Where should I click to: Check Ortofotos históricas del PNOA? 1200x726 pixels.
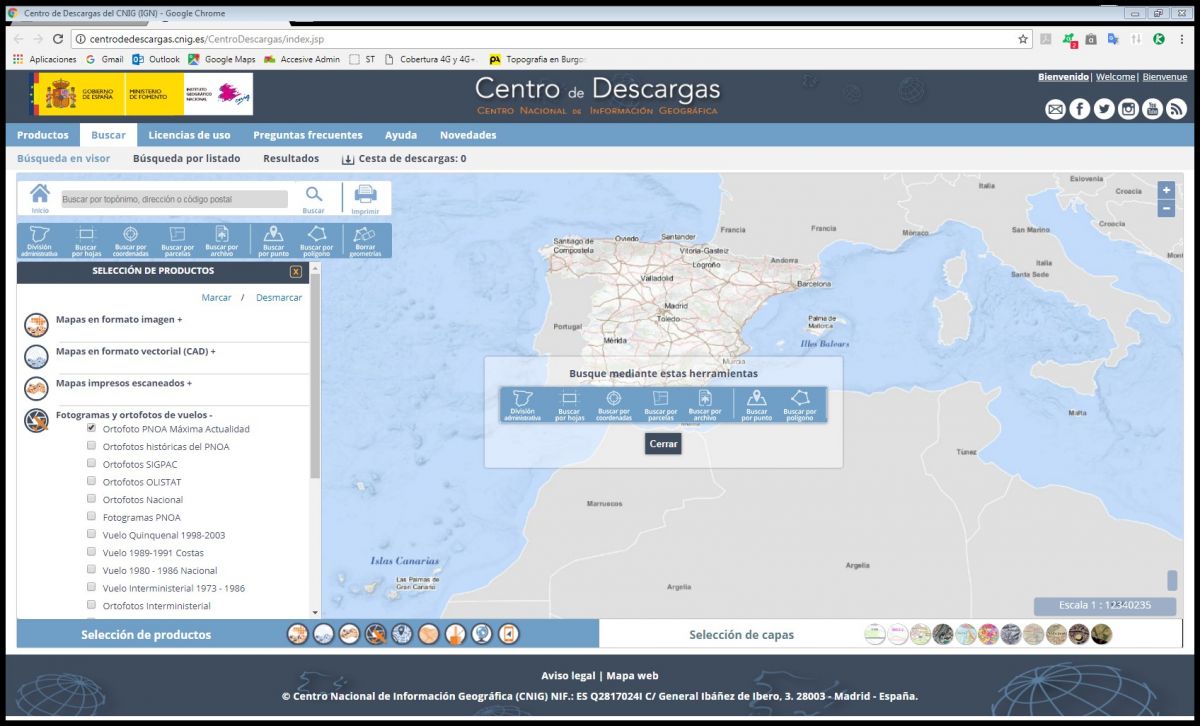92,446
